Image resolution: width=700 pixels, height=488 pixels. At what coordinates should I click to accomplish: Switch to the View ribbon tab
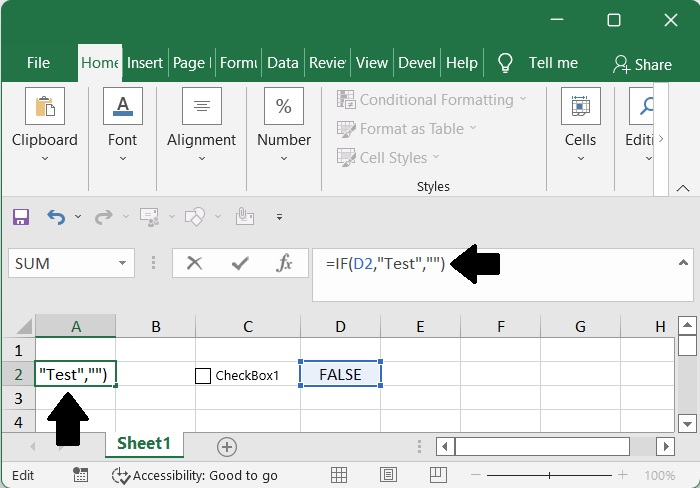pyautogui.click(x=371, y=63)
